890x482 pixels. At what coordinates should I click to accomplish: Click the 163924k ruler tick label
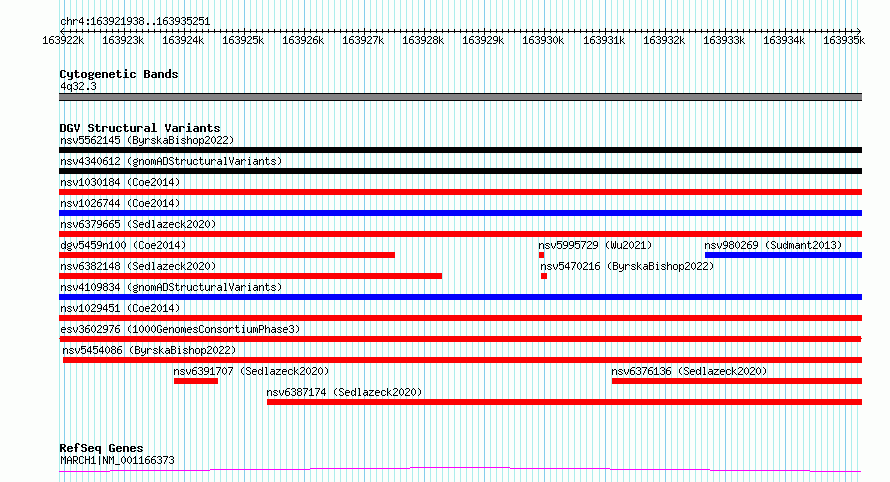[183, 41]
